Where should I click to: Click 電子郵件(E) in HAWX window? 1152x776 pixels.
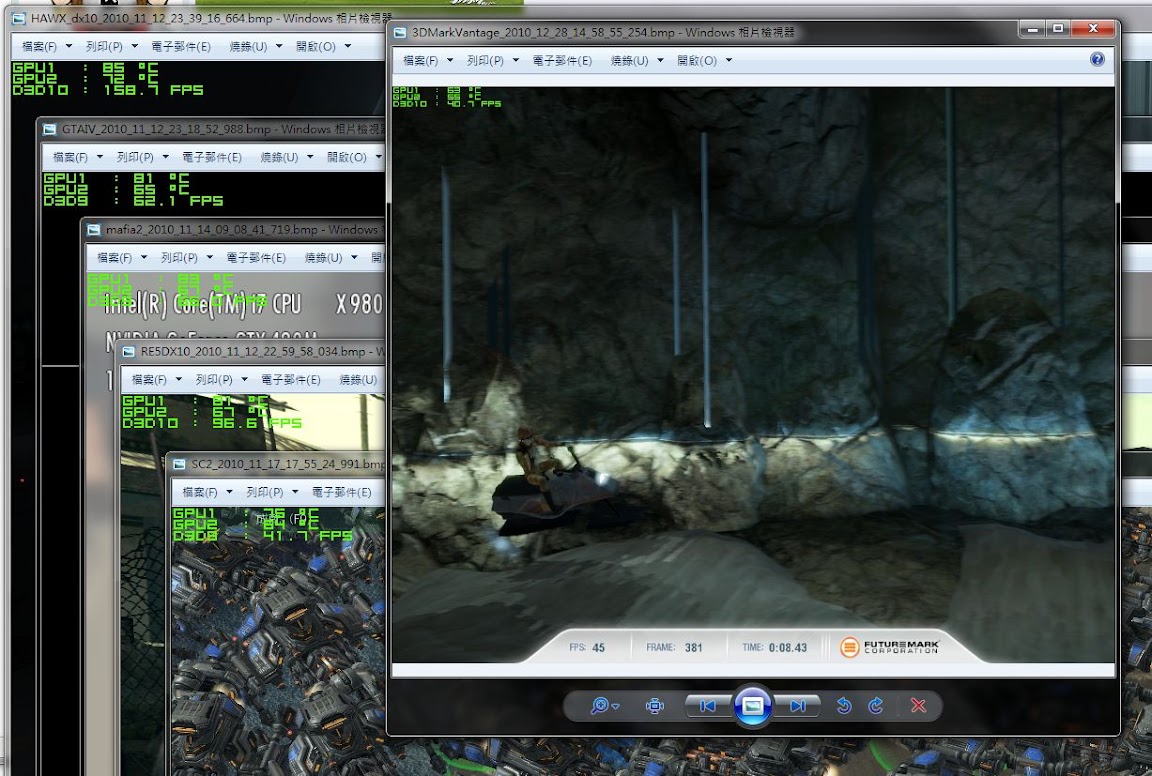(181, 46)
